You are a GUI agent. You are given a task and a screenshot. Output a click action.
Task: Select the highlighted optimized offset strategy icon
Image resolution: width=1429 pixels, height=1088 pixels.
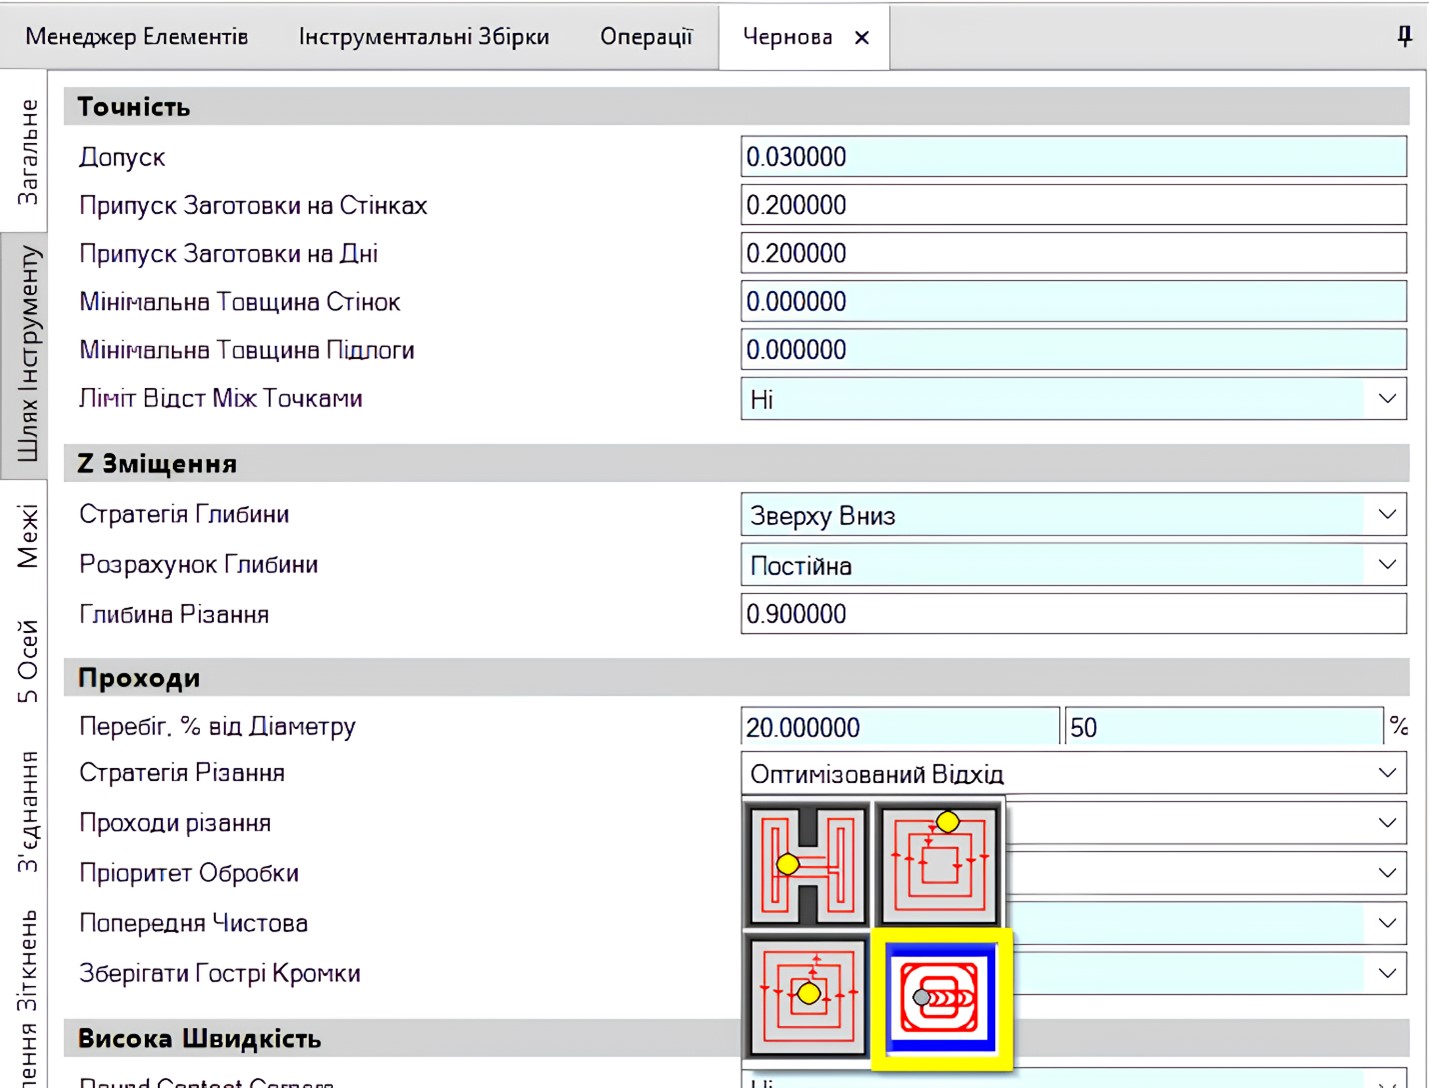tap(941, 998)
